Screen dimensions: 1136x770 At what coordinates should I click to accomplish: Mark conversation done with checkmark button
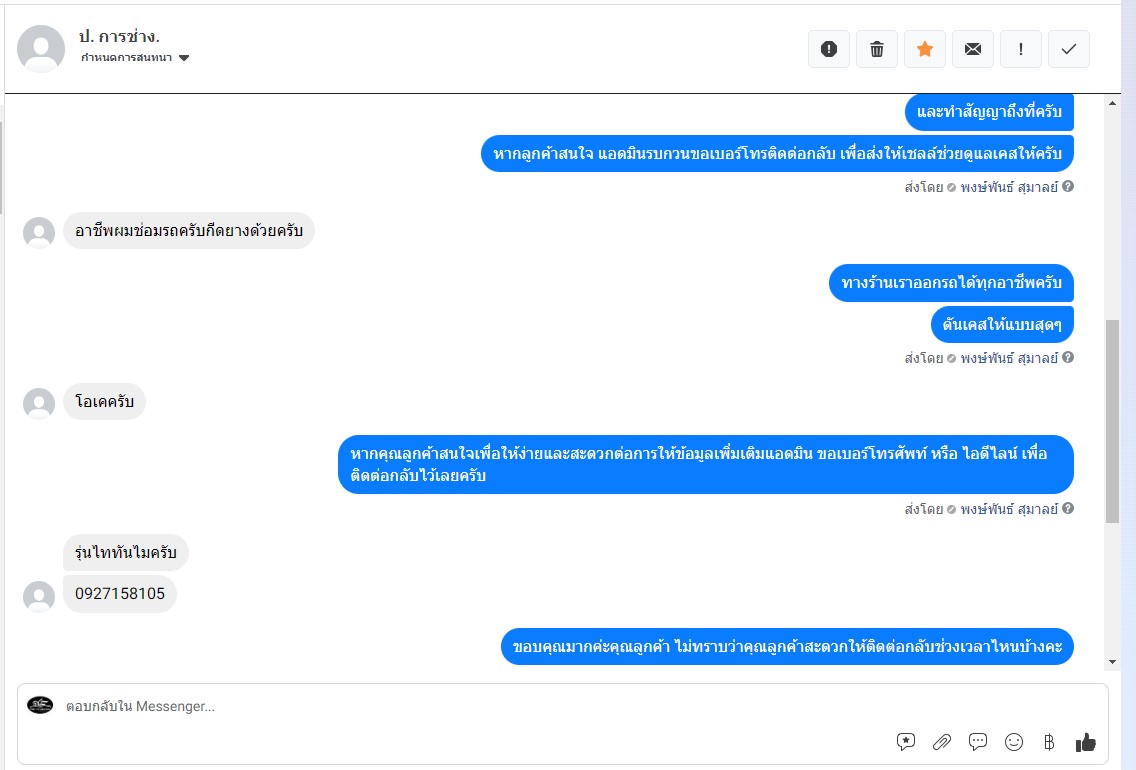tap(1069, 49)
